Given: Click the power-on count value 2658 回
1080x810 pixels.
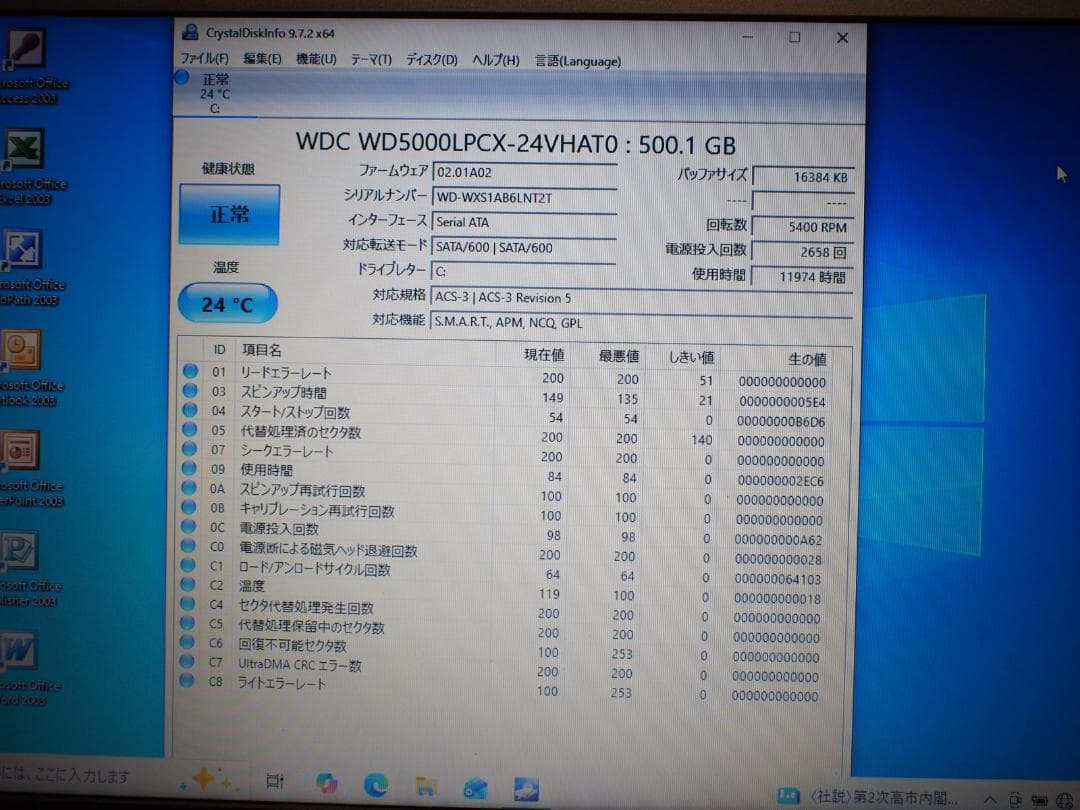Looking at the screenshot, I should pos(803,252).
